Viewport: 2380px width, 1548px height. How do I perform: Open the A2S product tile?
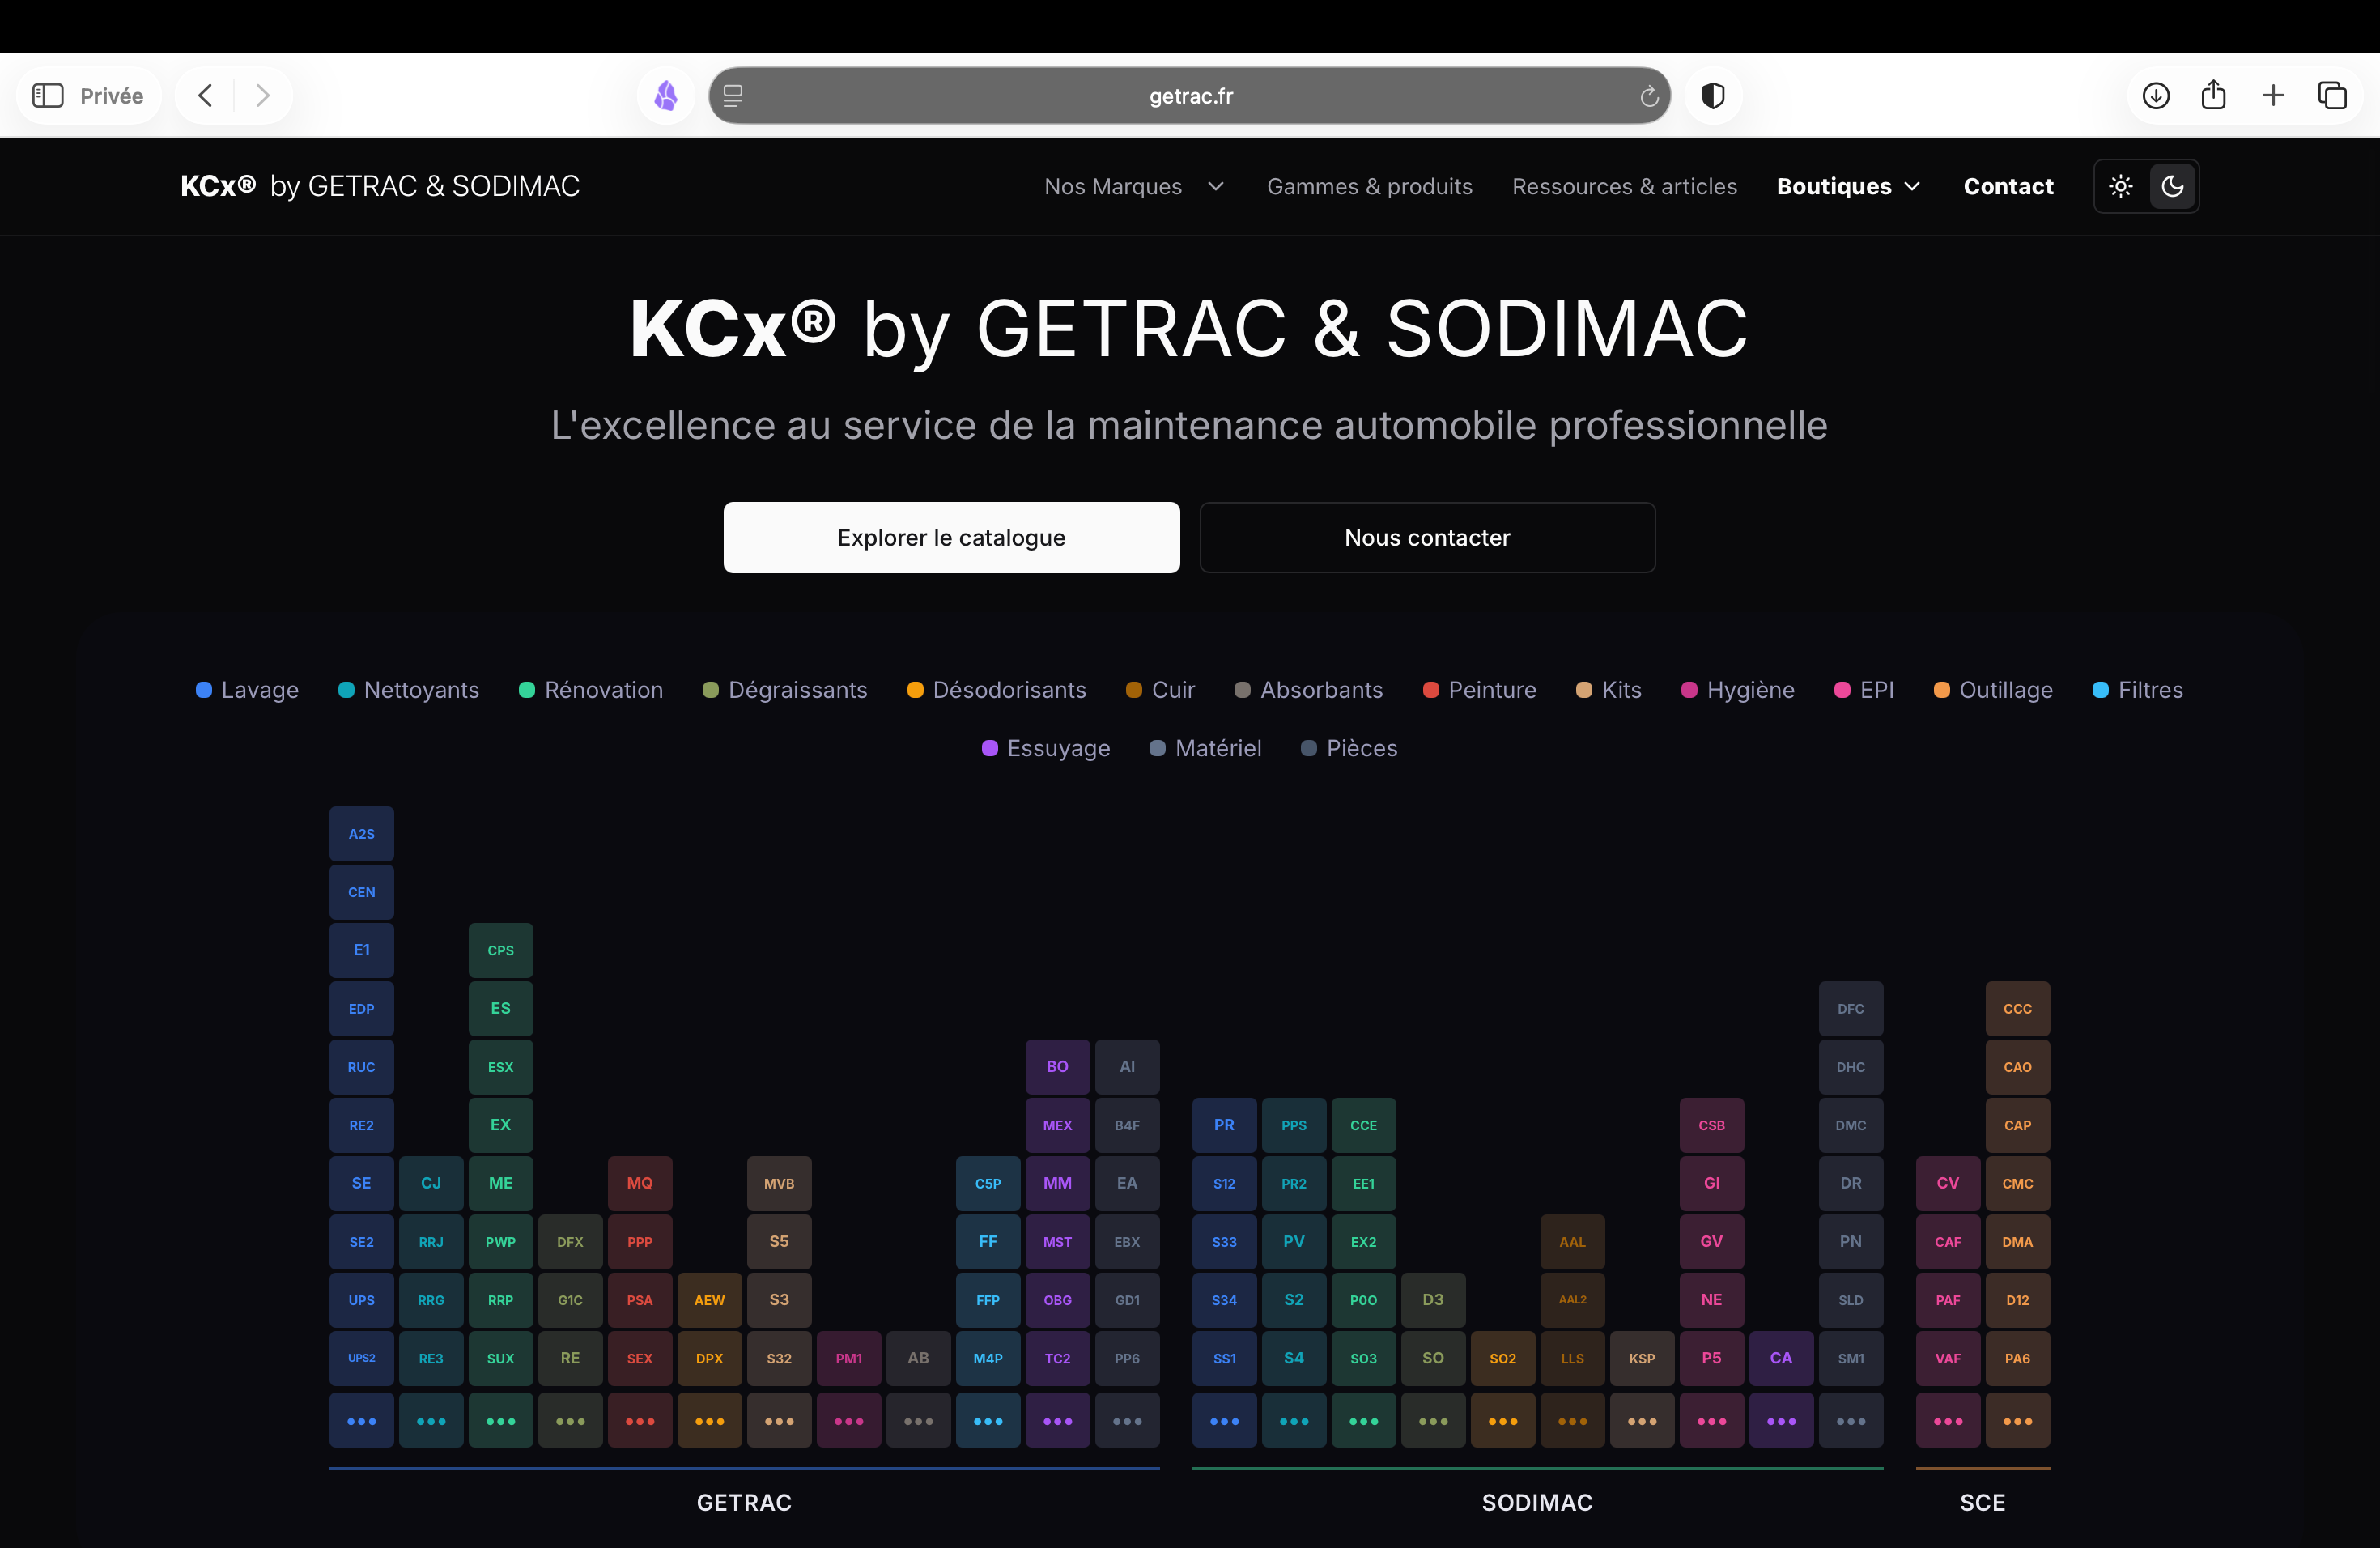pyautogui.click(x=361, y=834)
